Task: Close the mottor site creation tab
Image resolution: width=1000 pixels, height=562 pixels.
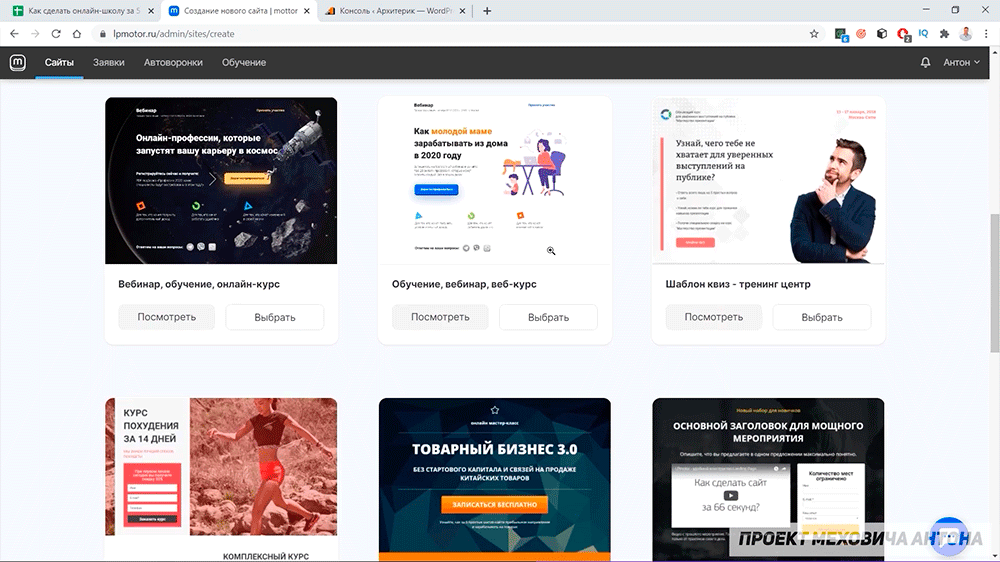Action: coord(307,11)
